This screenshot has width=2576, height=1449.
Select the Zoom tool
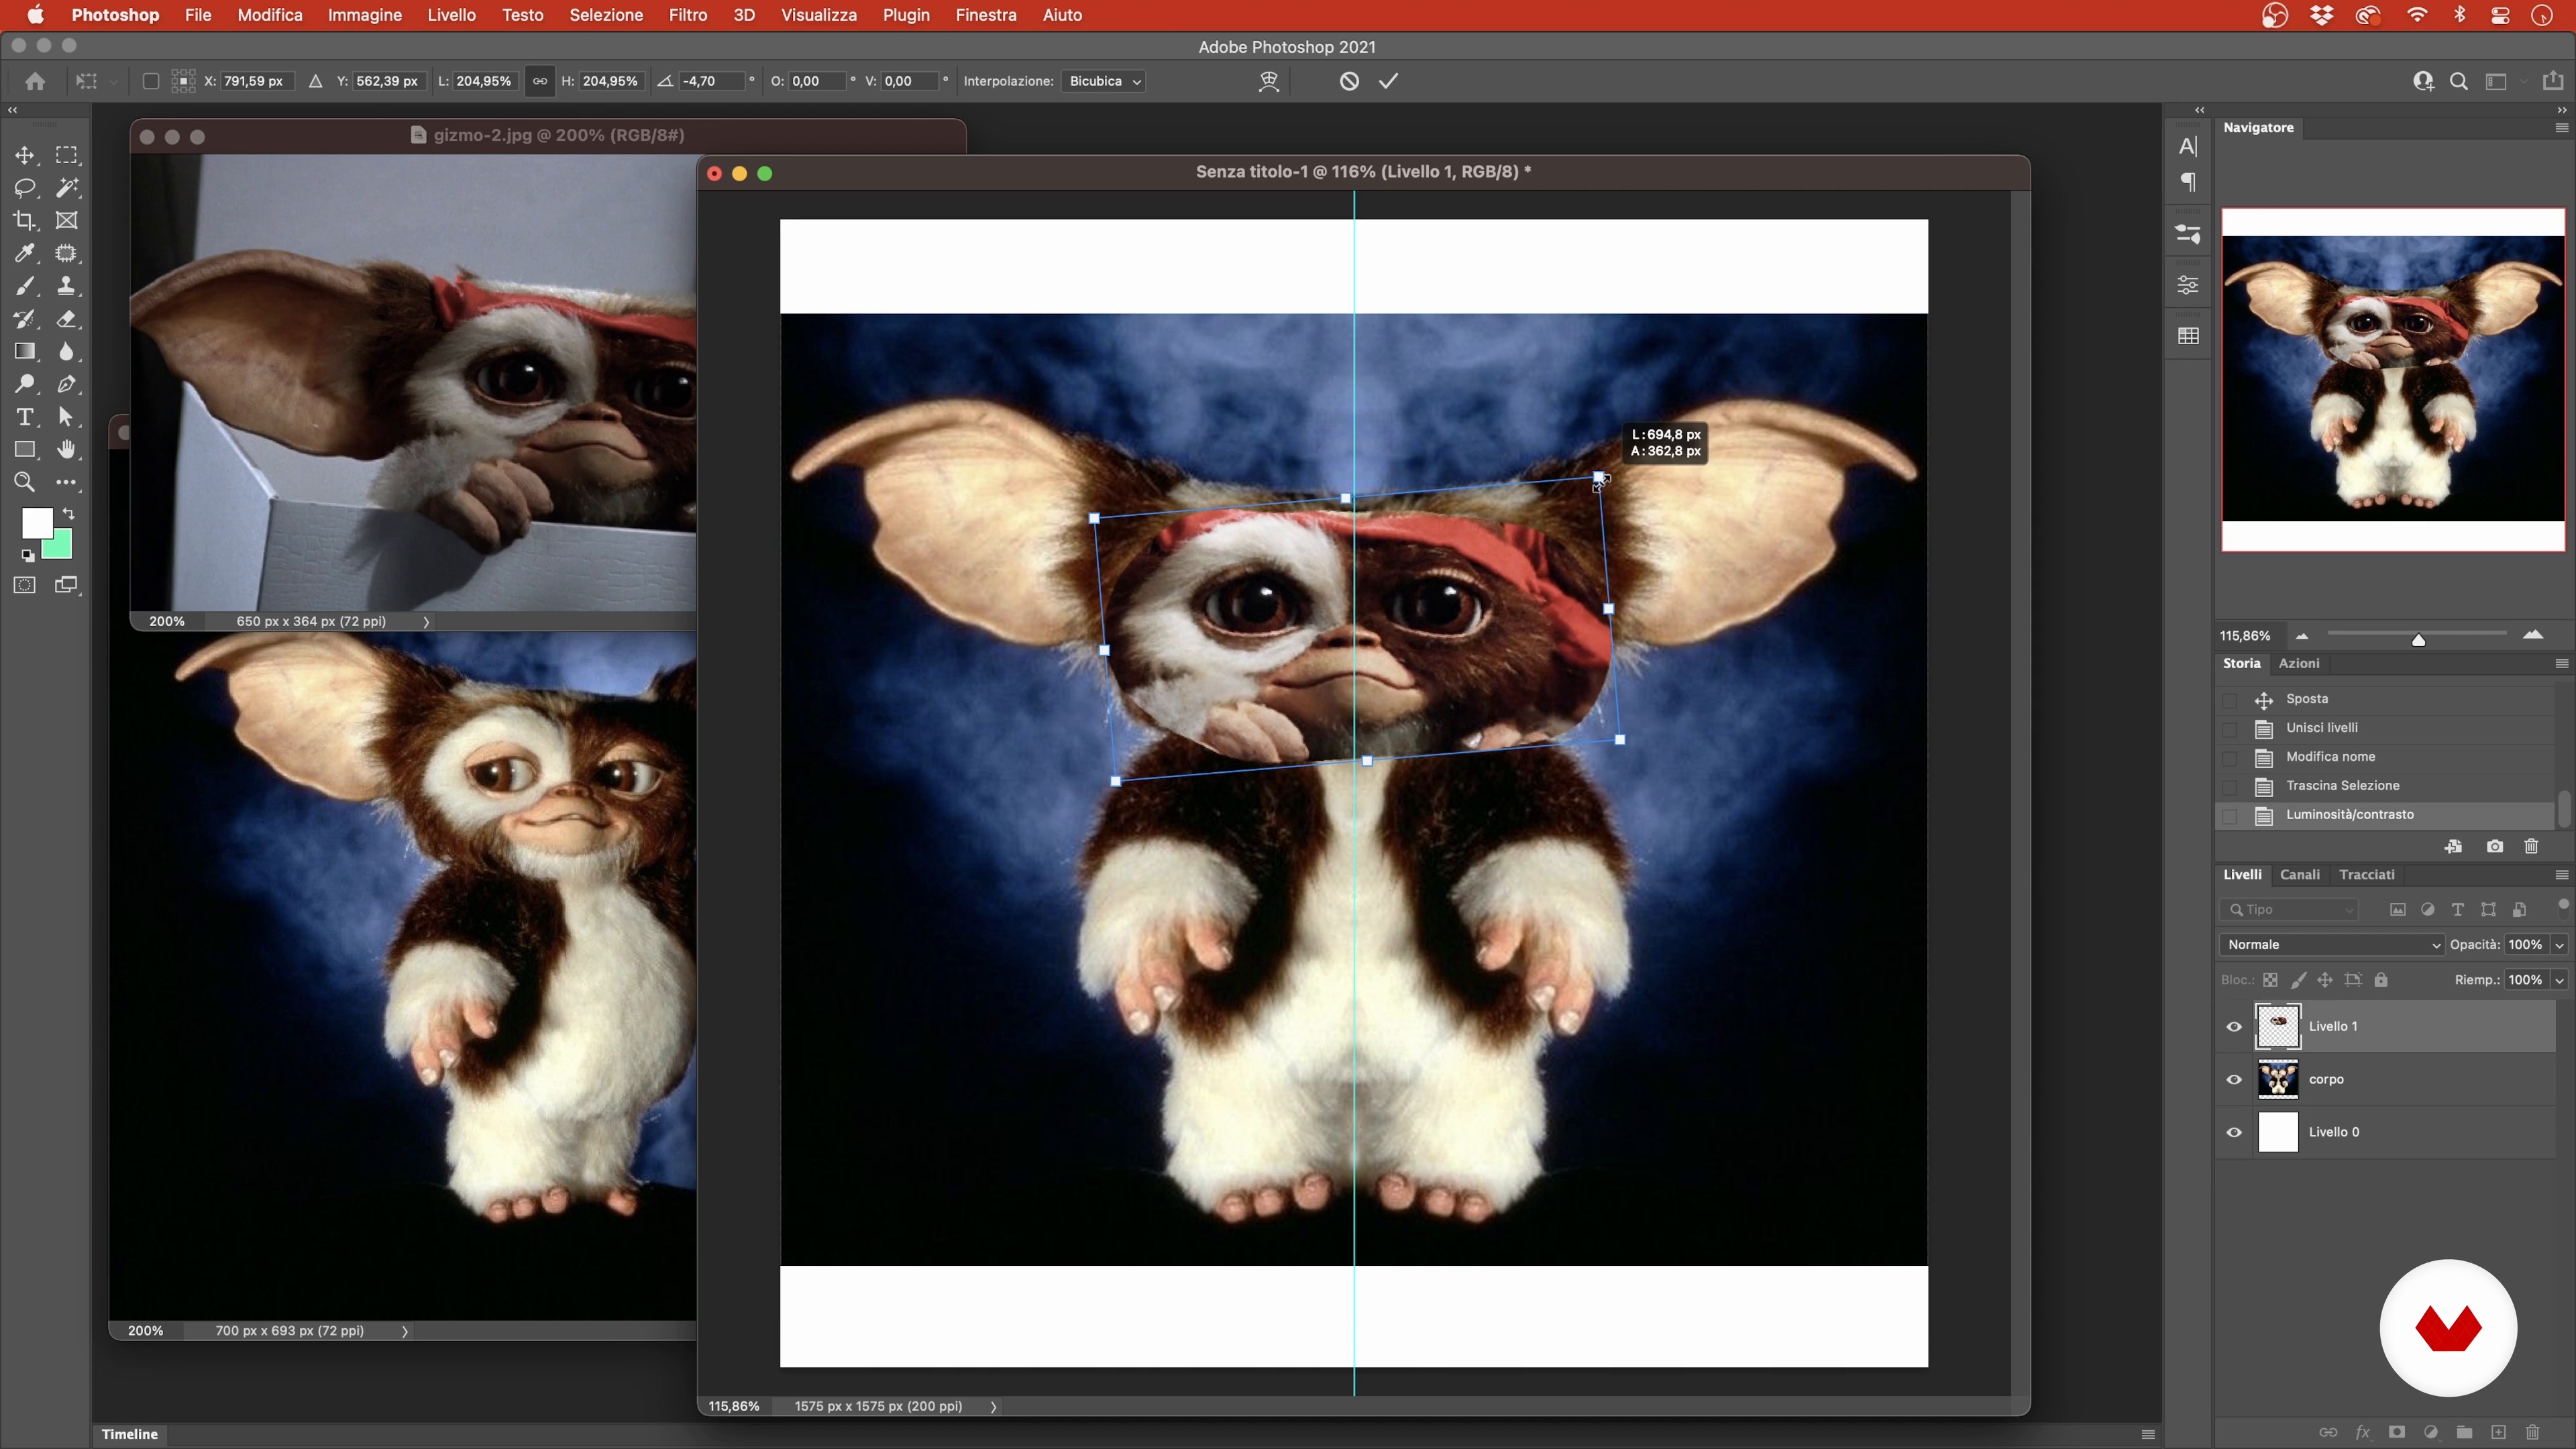[24, 482]
